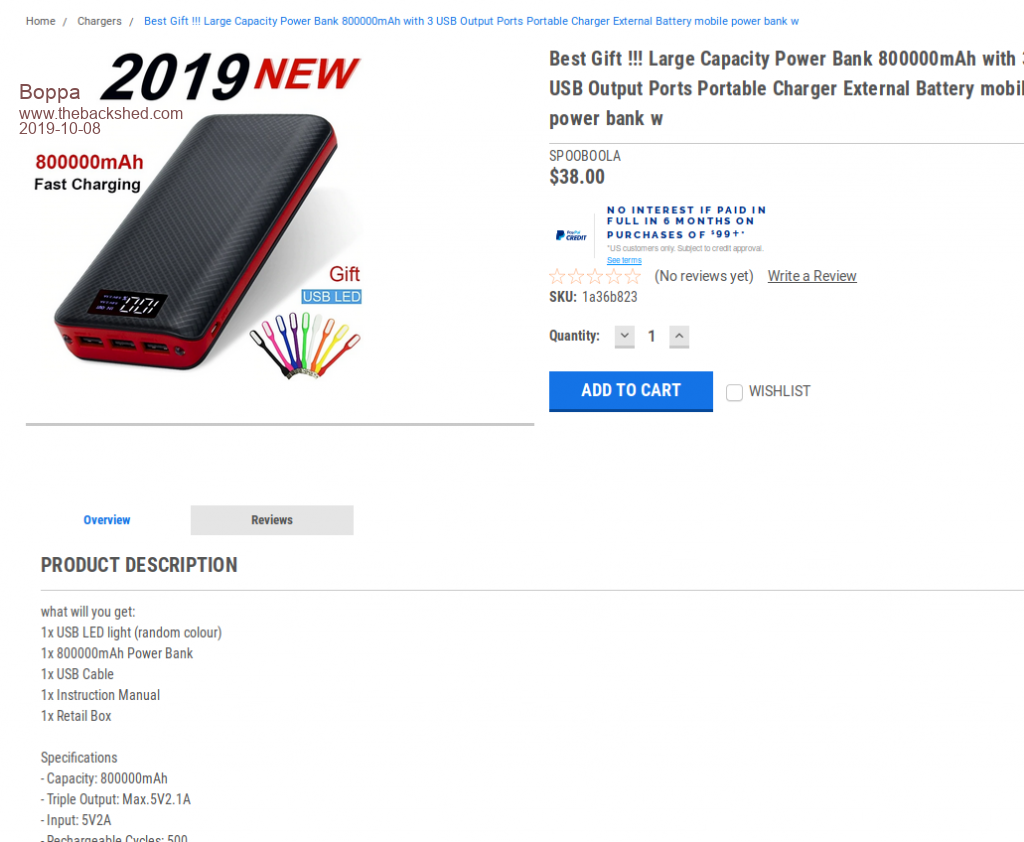Click the fifth rating star

(x=633, y=276)
